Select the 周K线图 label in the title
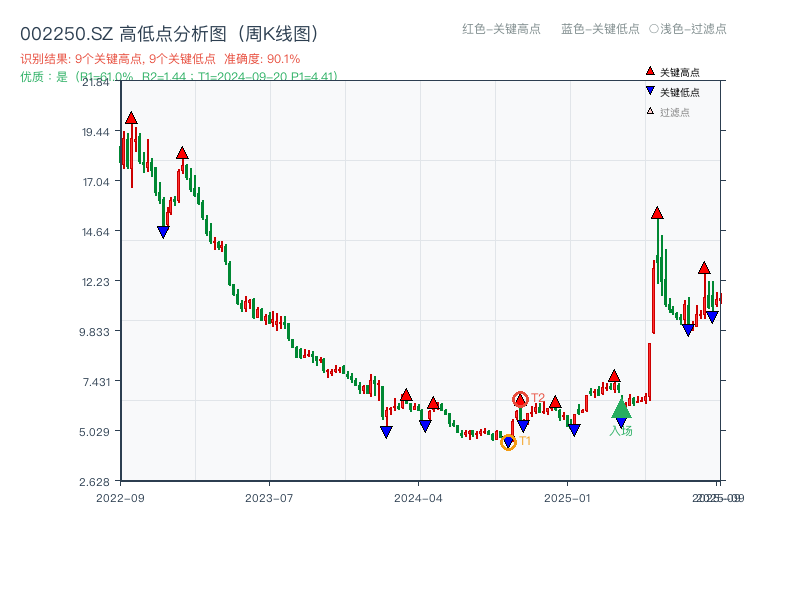 [278, 31]
